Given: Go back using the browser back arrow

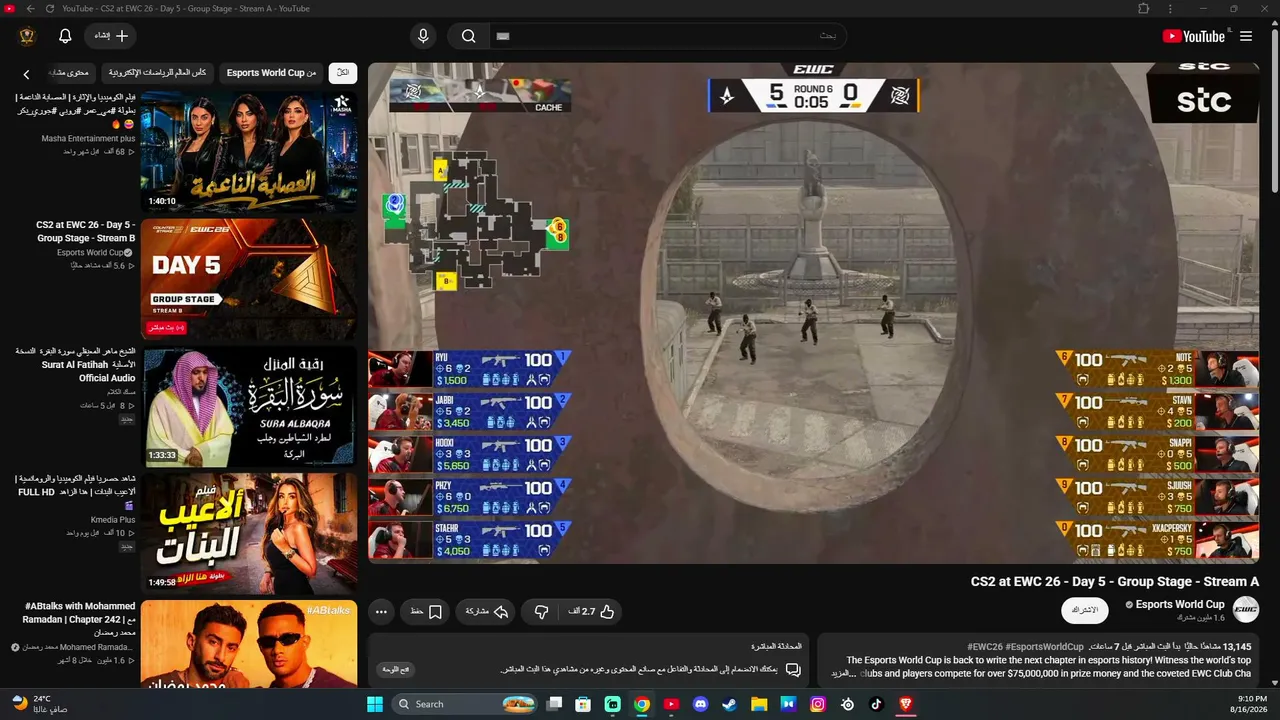Looking at the screenshot, I should tap(30, 9).
